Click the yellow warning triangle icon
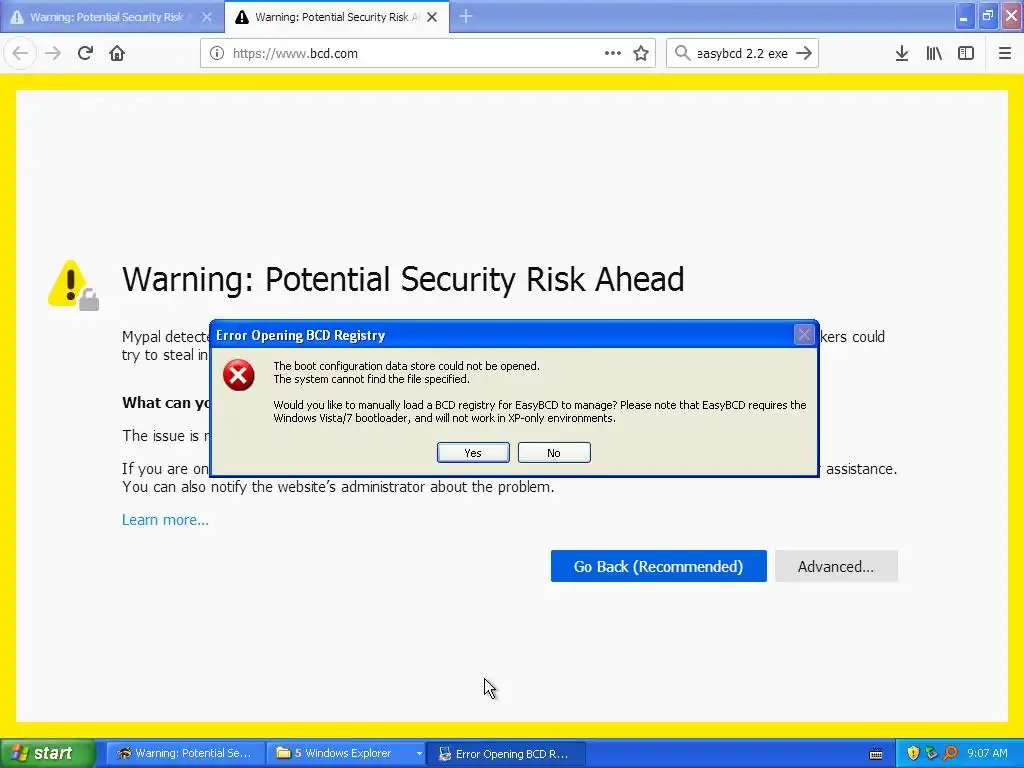This screenshot has width=1024, height=768. pyautogui.click(x=72, y=285)
